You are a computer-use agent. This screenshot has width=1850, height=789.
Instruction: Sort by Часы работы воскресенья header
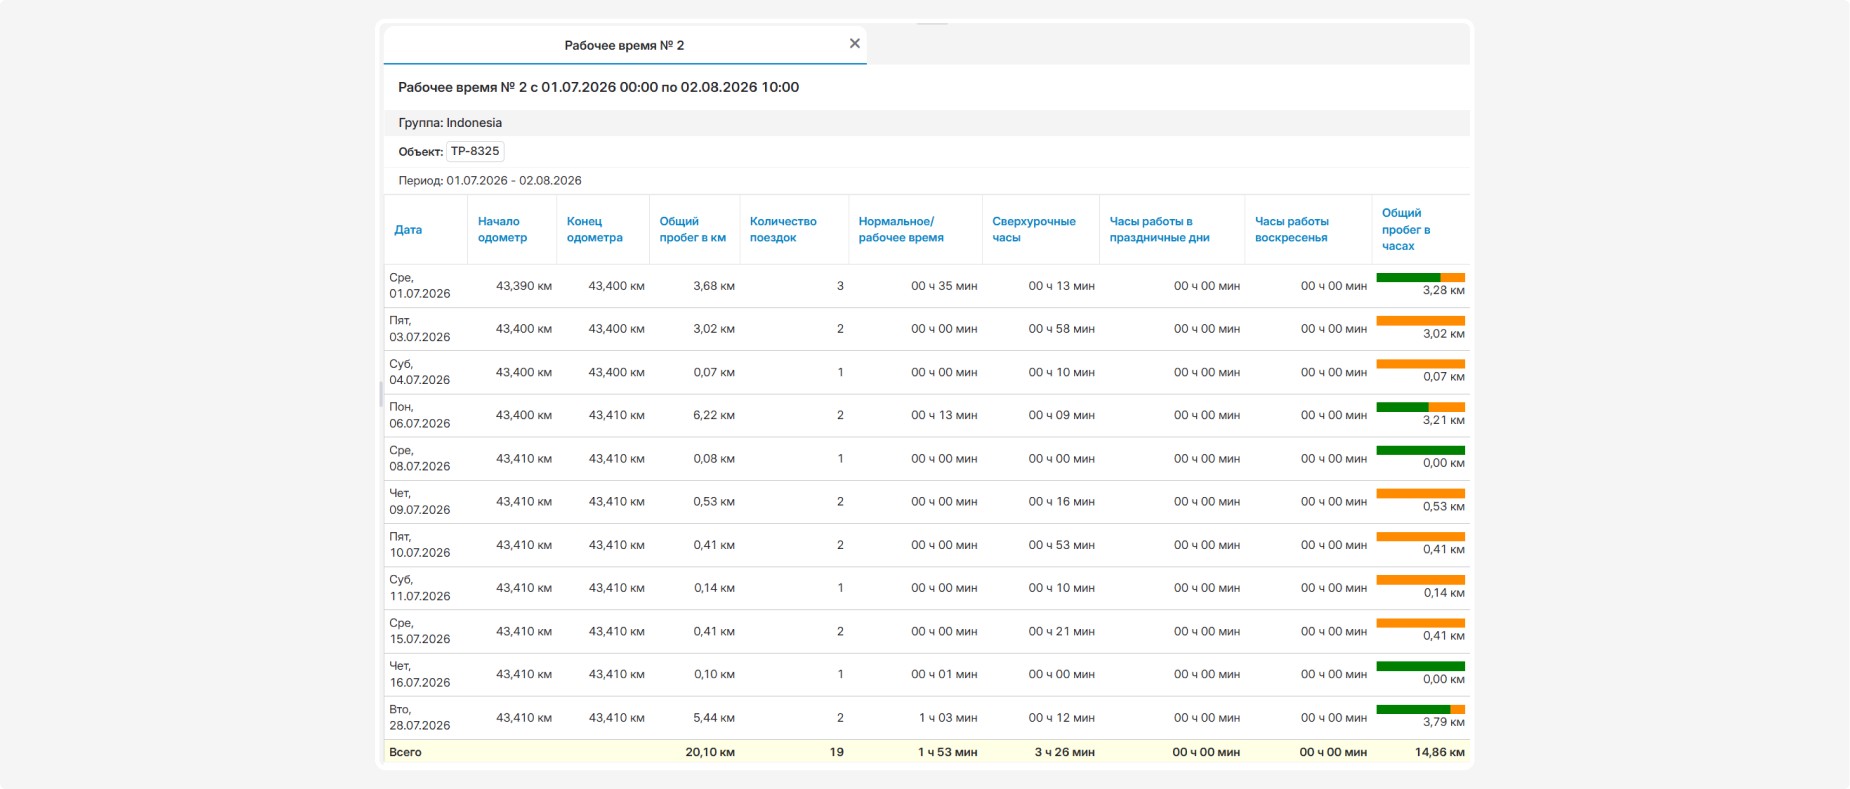1291,230
